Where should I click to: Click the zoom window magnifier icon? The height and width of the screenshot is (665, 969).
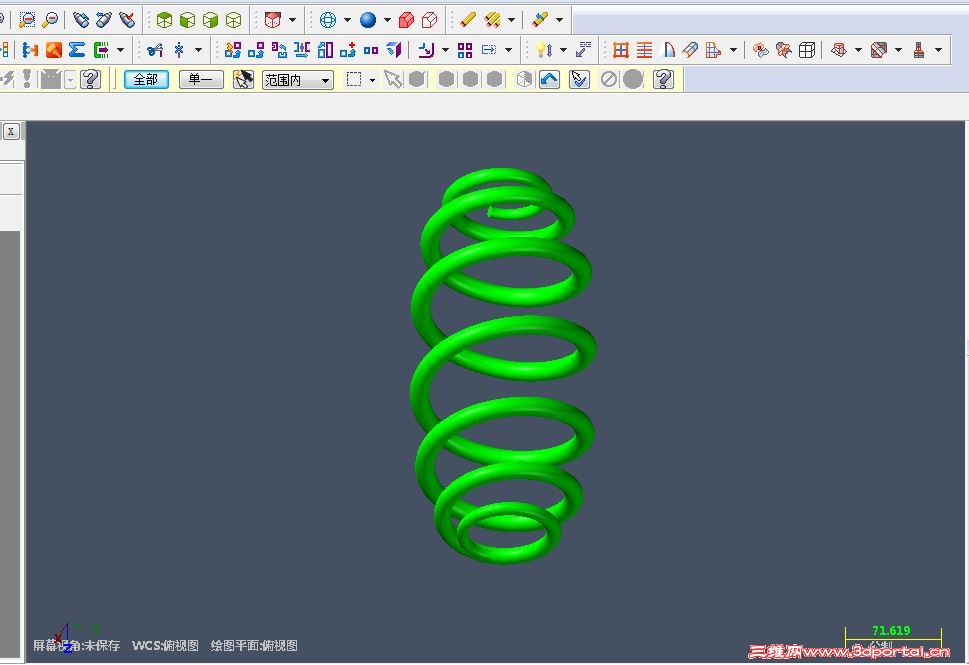(27, 20)
